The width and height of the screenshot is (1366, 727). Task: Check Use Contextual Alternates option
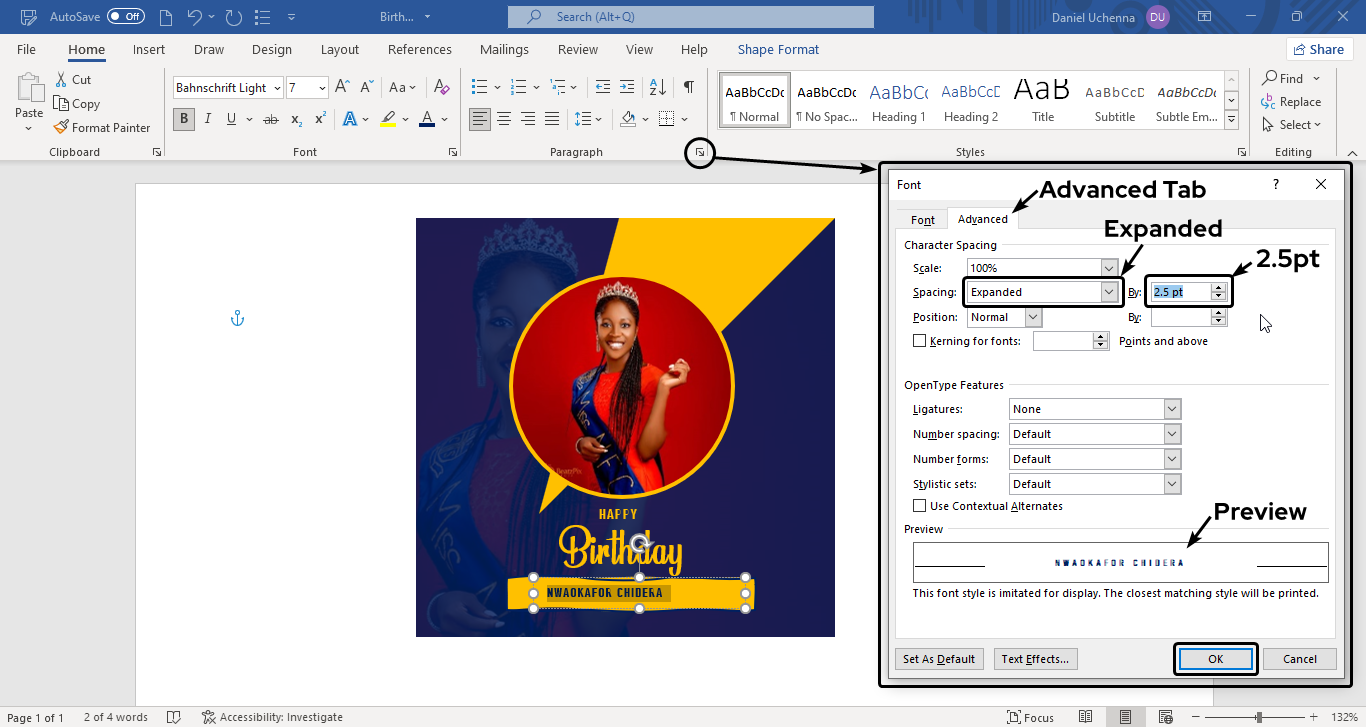920,506
